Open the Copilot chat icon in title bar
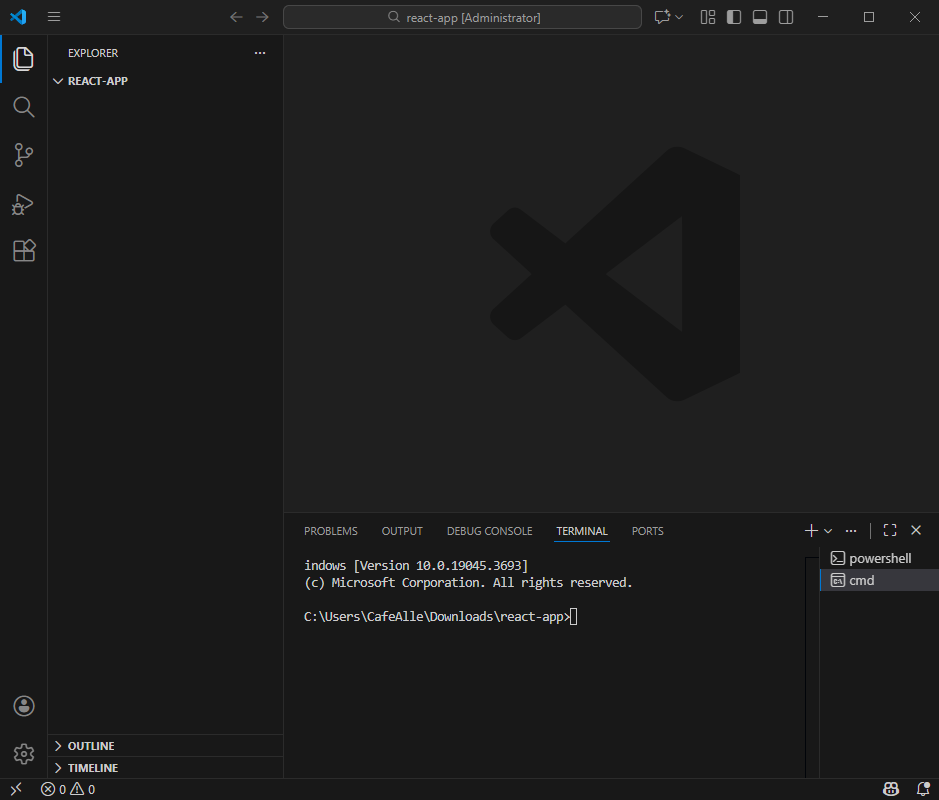This screenshot has height=800, width=939. (662, 17)
